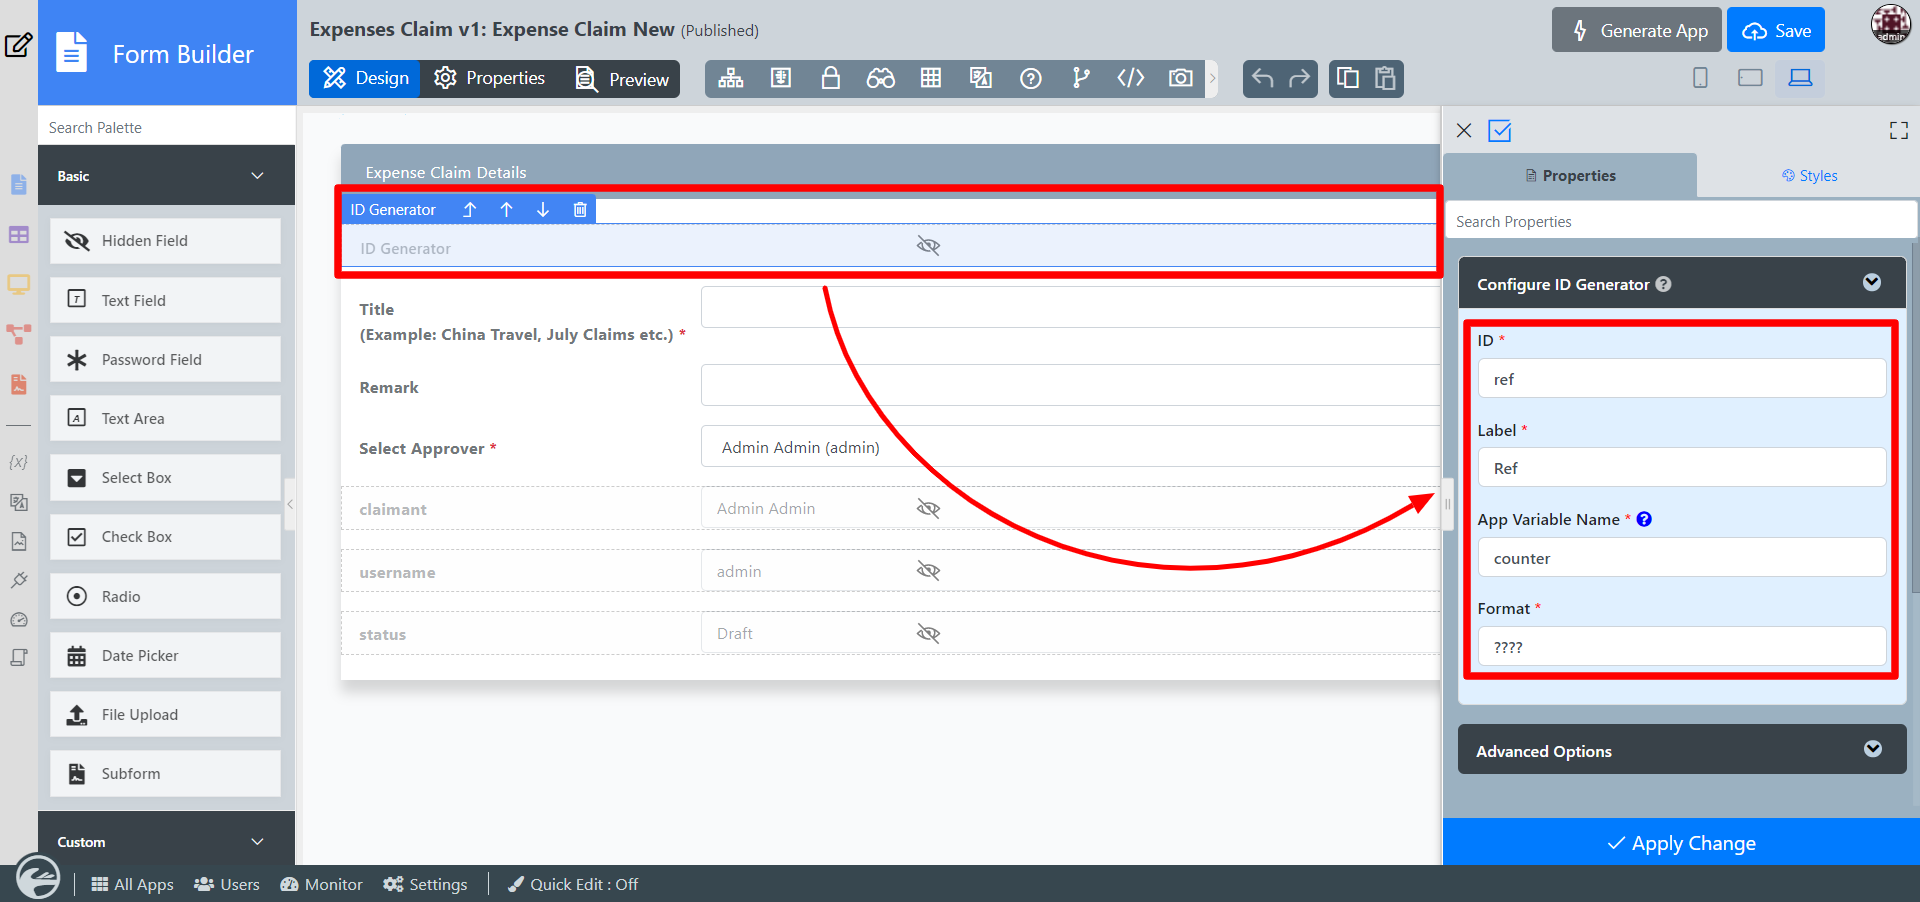
Task: Move the ID Generator element down
Action: 543,209
